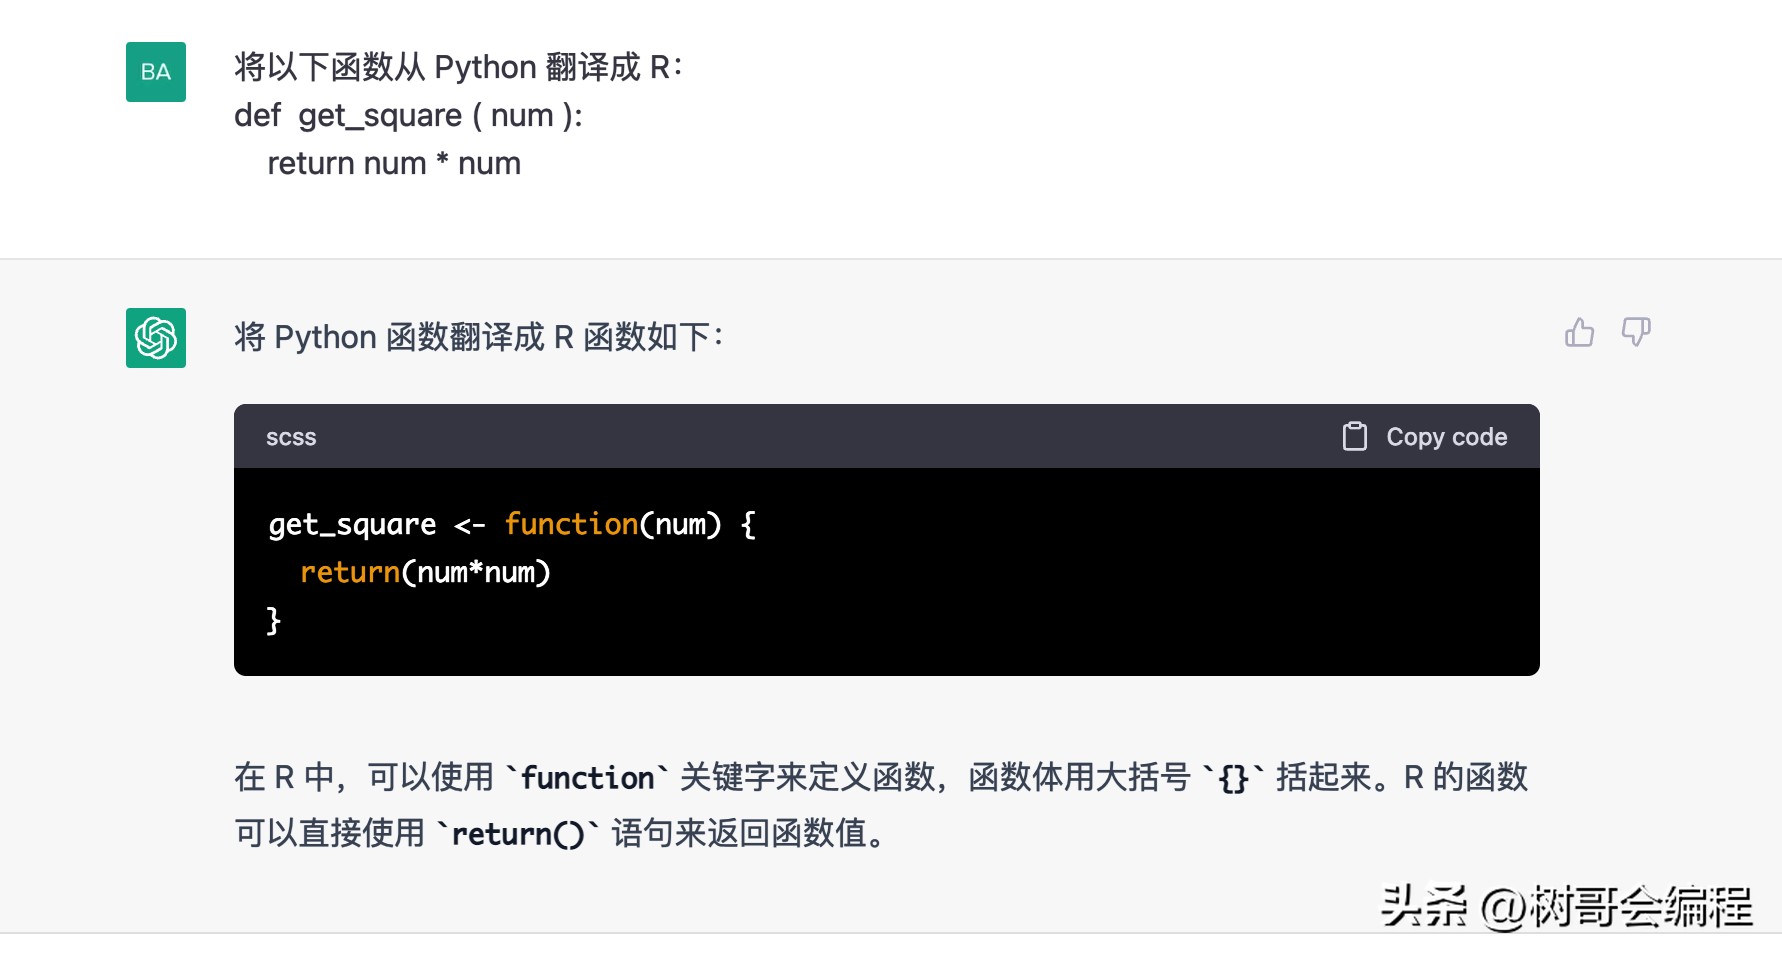Image resolution: width=1782 pixels, height=958 pixels.
Task: Click the BA user avatar square
Action: [x=155, y=71]
